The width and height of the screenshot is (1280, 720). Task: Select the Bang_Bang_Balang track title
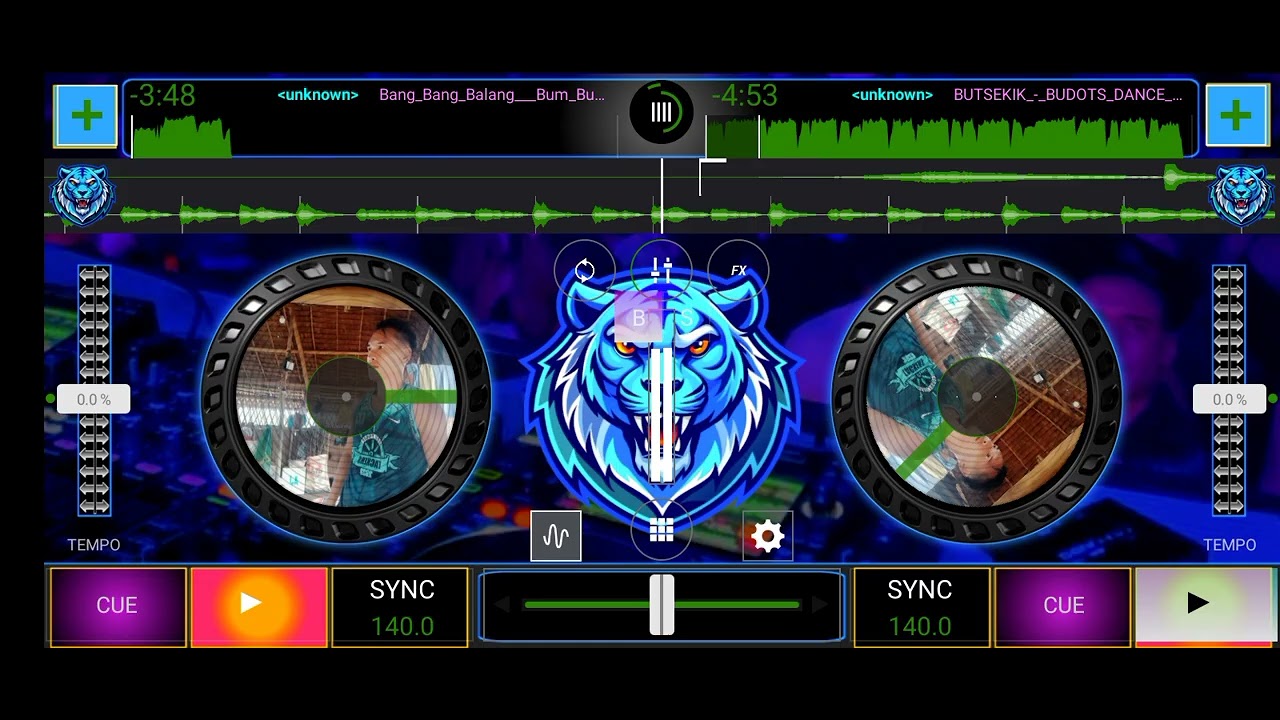pyautogui.click(x=492, y=95)
